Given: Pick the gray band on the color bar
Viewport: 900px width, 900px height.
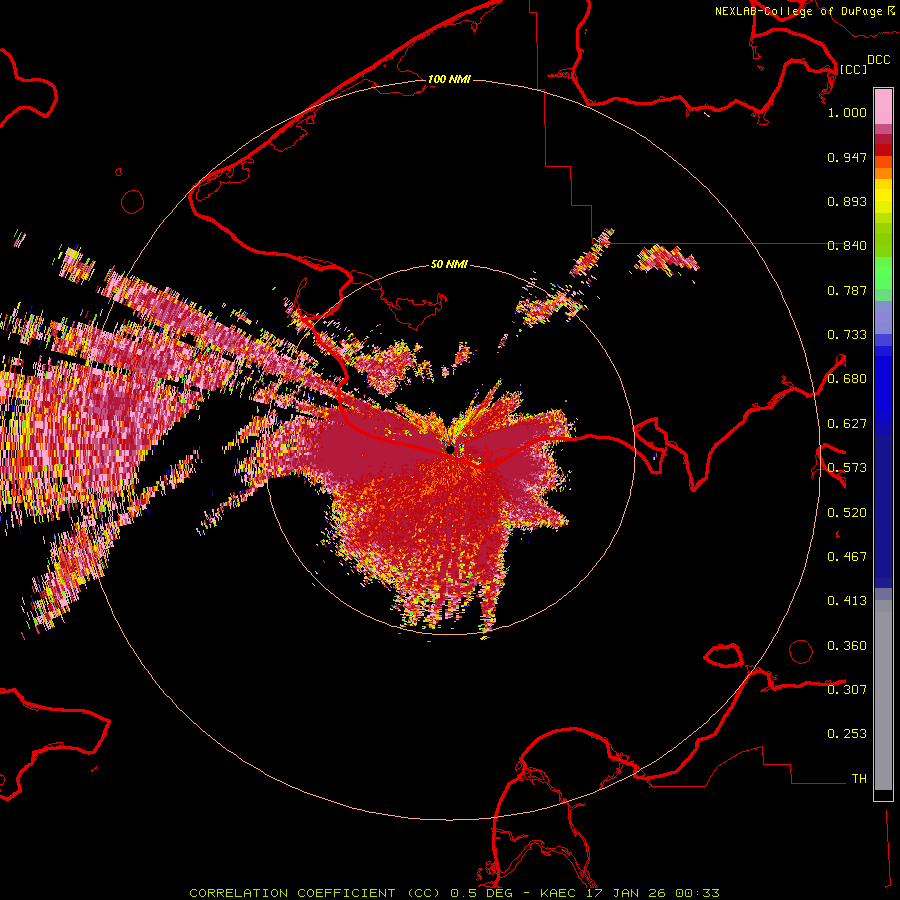Looking at the screenshot, I should click(883, 695).
